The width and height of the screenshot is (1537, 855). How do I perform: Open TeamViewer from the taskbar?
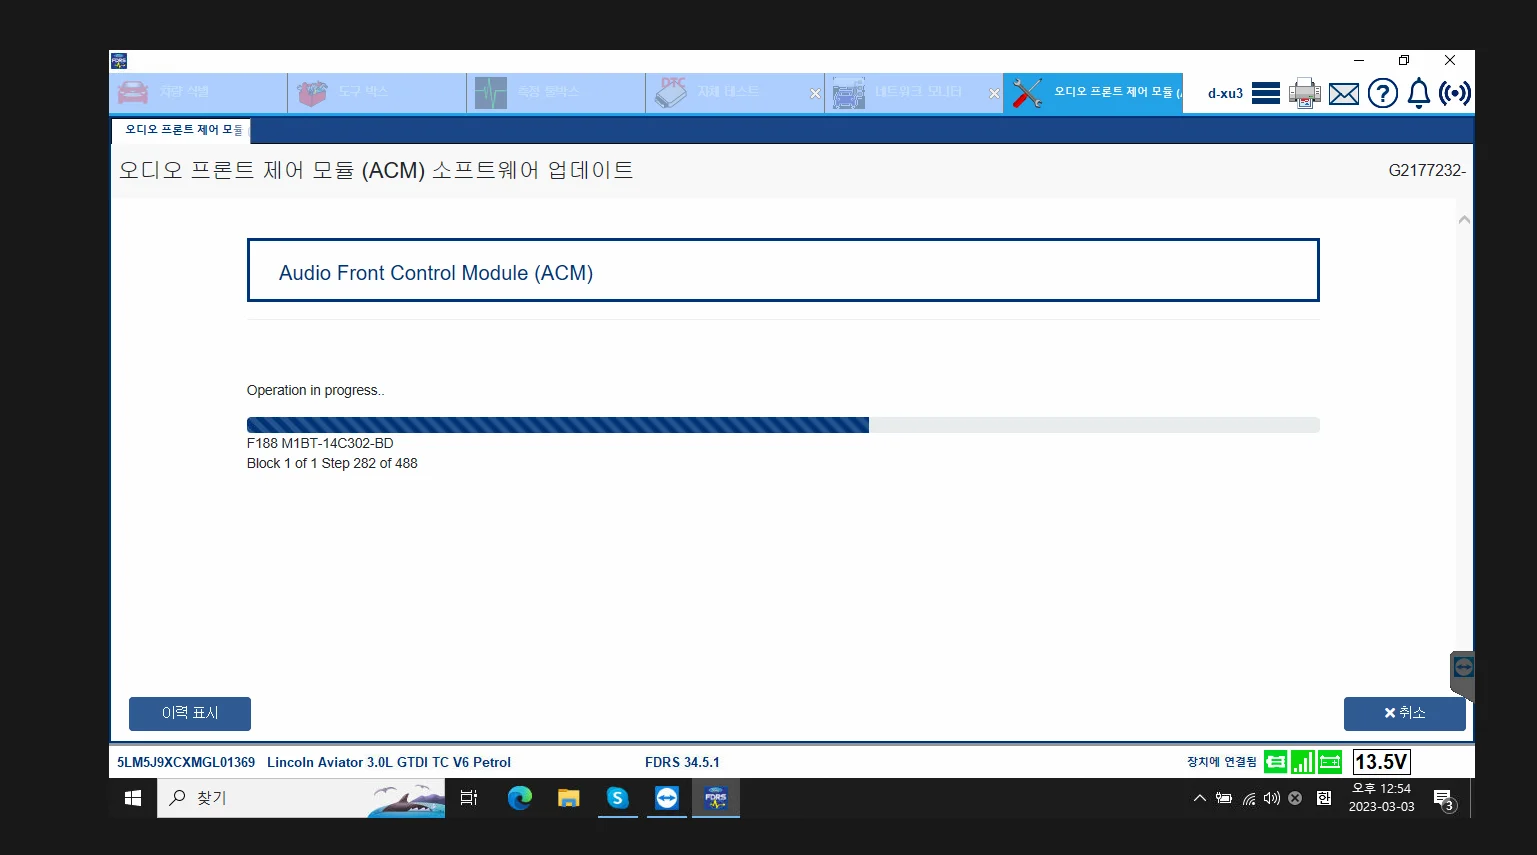click(x=667, y=798)
